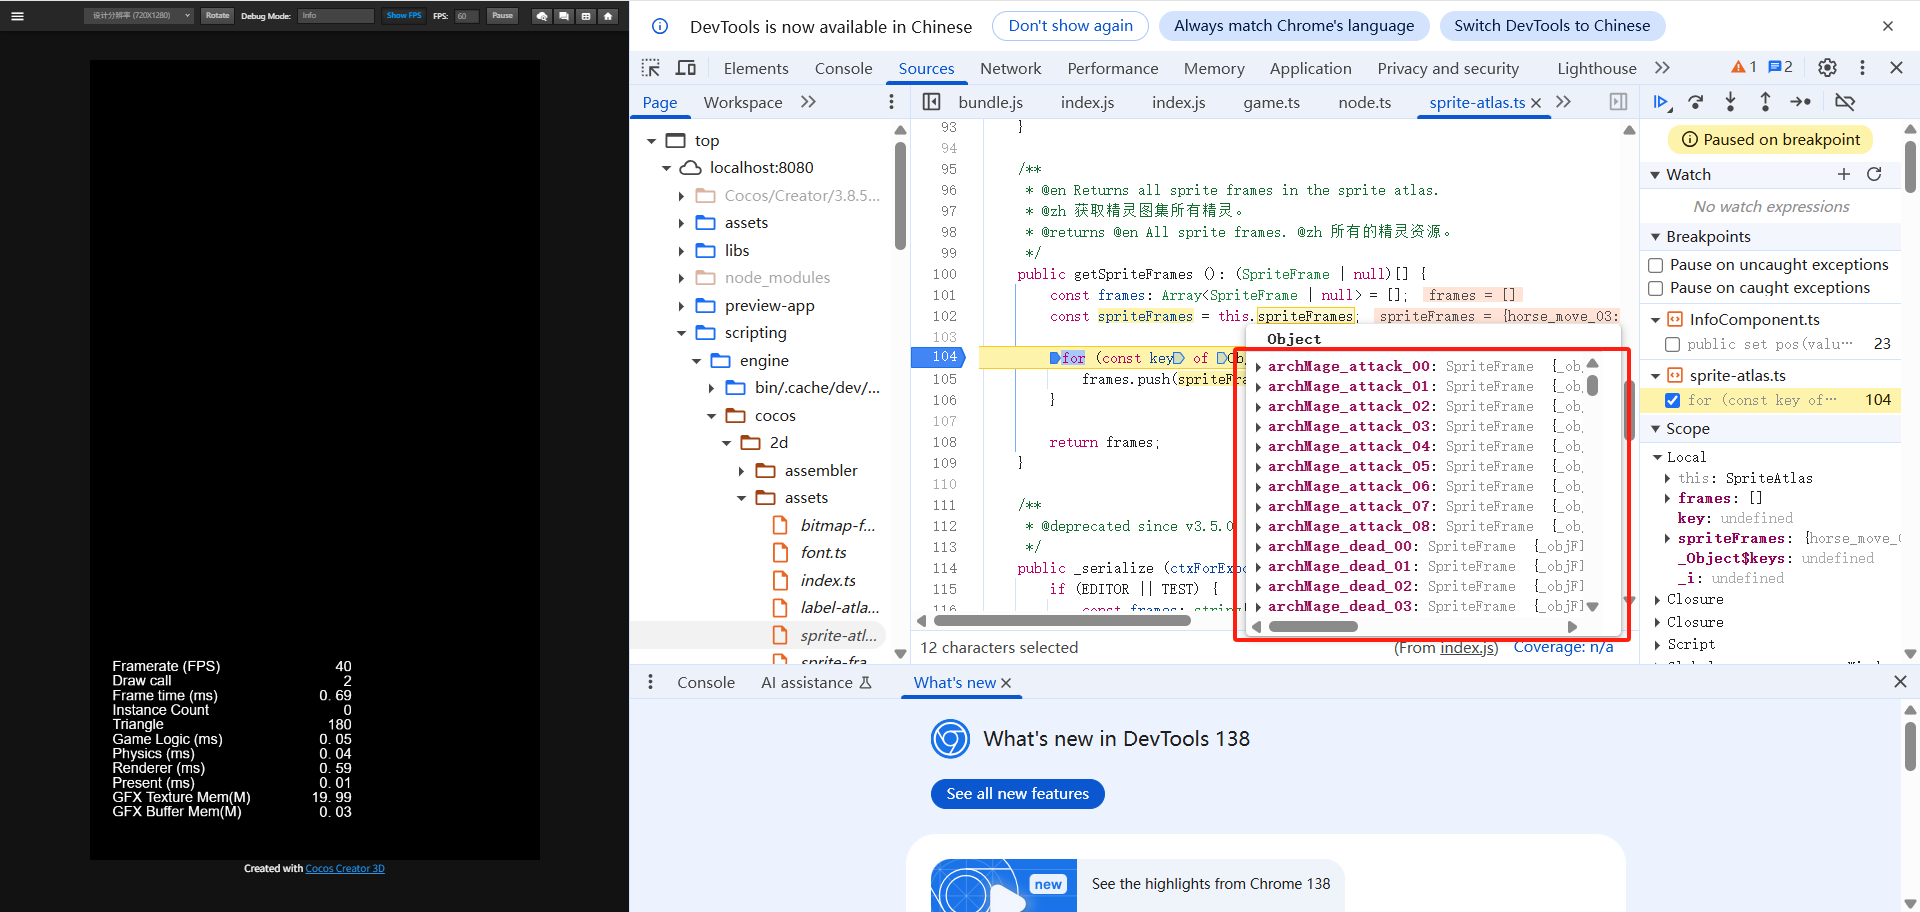Switch to the Performance tab
The height and width of the screenshot is (912, 1920).
(1112, 68)
